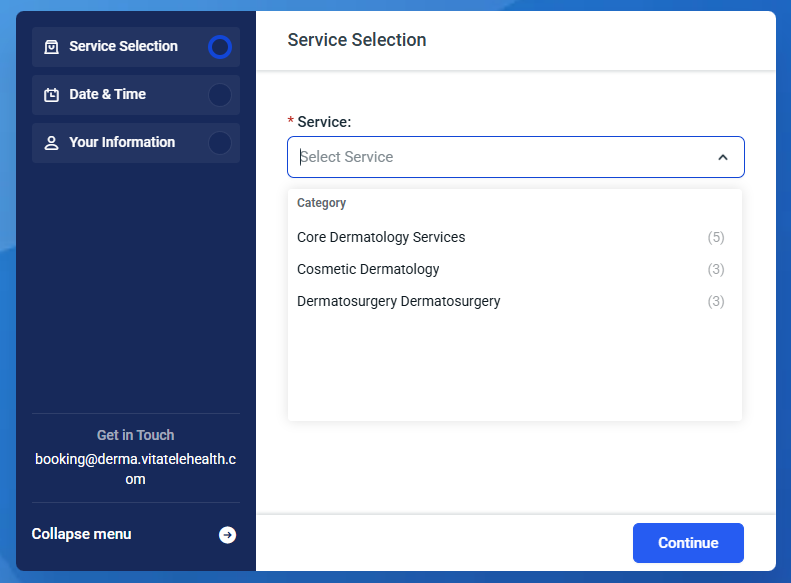Collapse the Service dropdown using its chevron
This screenshot has width=791, height=583.
click(723, 157)
